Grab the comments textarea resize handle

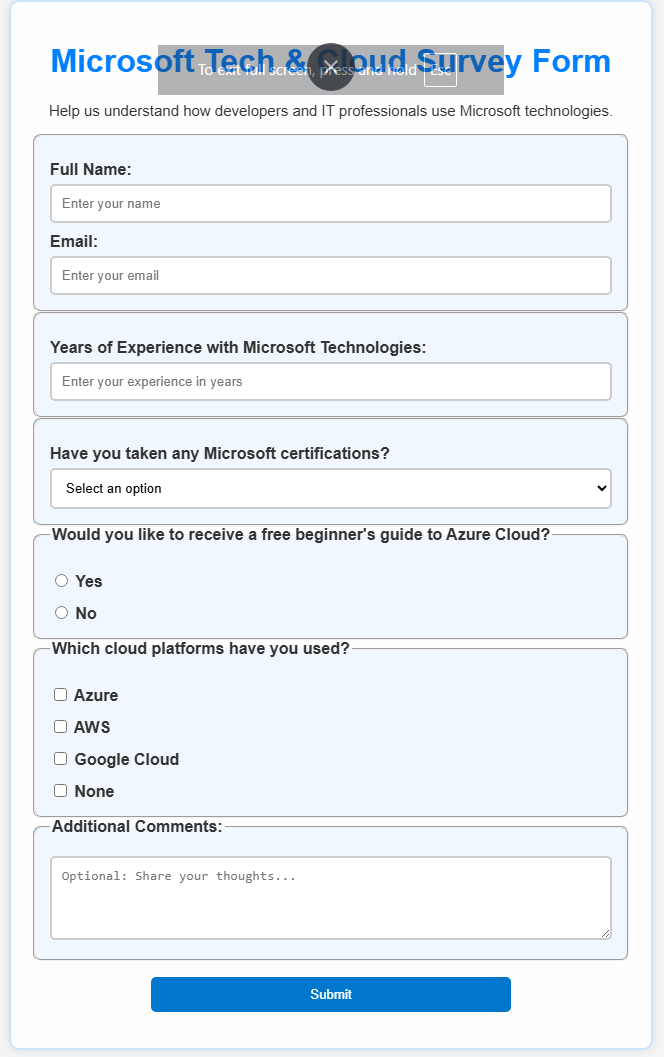pos(605,933)
